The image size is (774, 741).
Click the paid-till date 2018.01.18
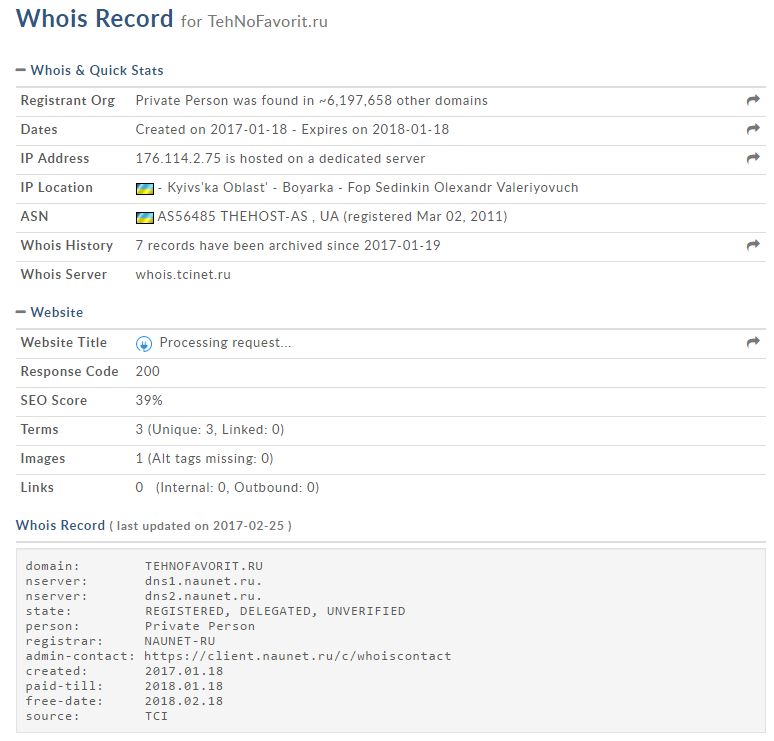184,686
